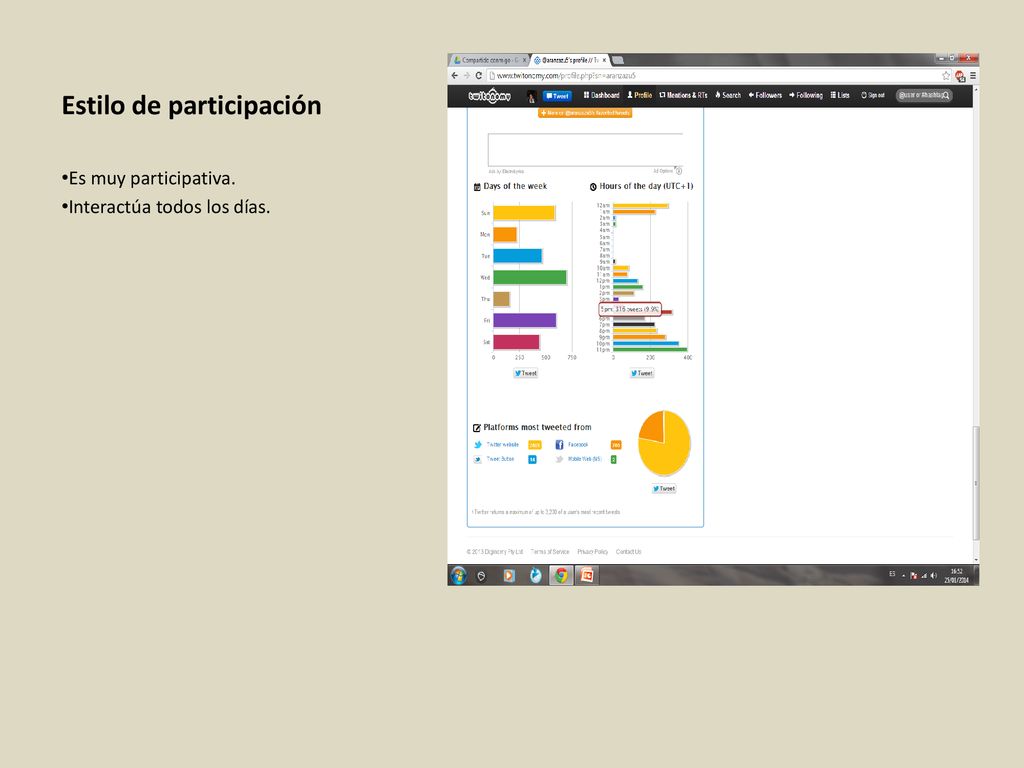The height and width of the screenshot is (768, 1024).
Task: Click the Facebook platform icon
Action: pos(559,445)
